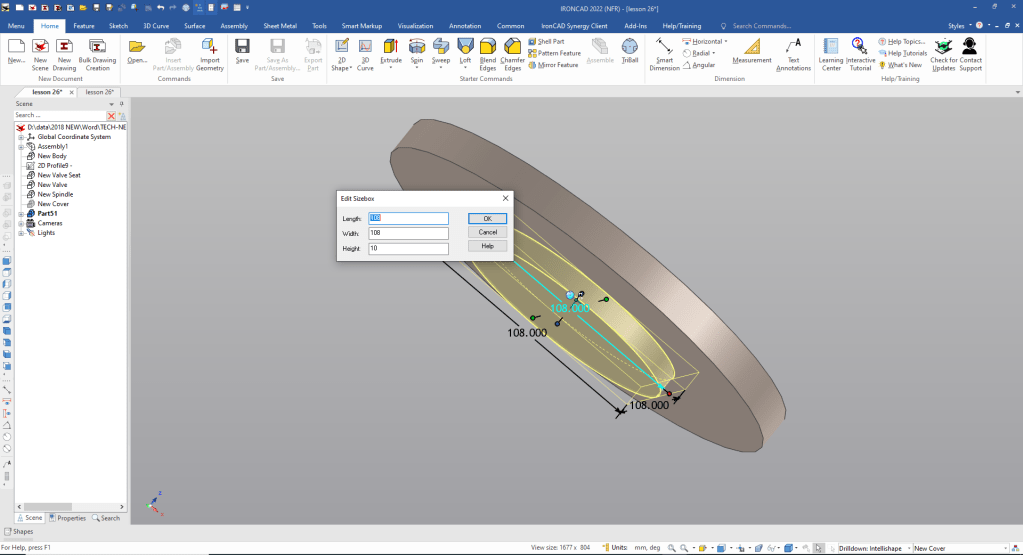Image resolution: width=1023 pixels, height=555 pixels.
Task: Click the Extrude tool icon
Action: click(391, 46)
